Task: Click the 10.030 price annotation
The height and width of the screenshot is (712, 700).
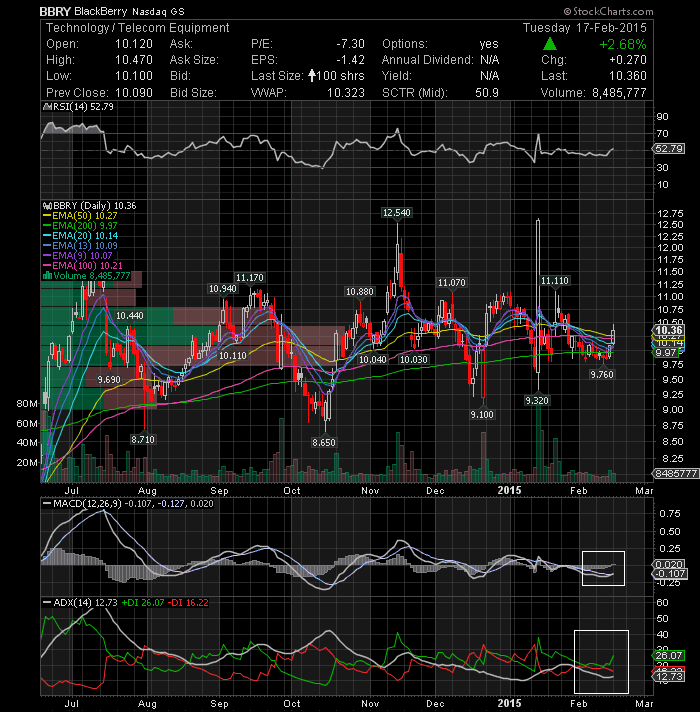Action: [413, 360]
